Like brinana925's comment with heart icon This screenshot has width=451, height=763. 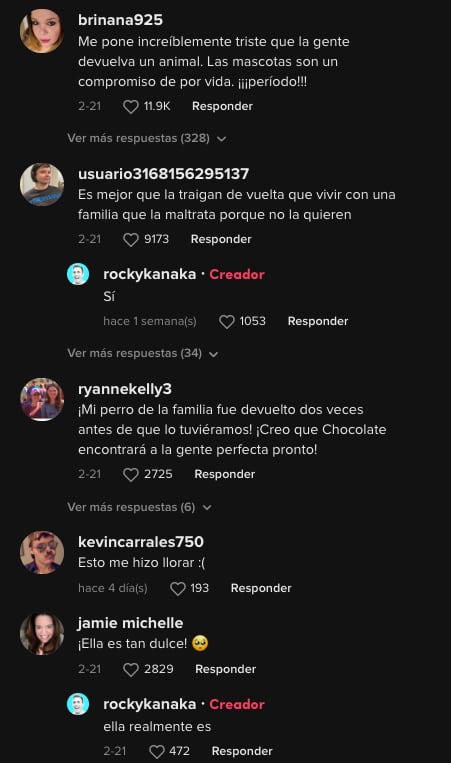coord(131,107)
